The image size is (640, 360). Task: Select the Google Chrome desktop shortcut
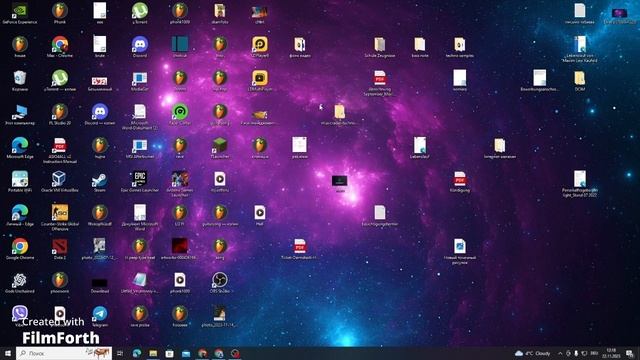(20, 249)
